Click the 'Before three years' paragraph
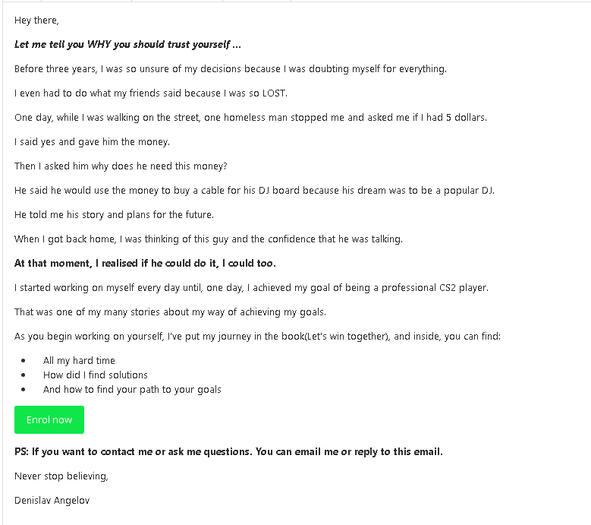This screenshot has height=525, width=591. (230, 69)
